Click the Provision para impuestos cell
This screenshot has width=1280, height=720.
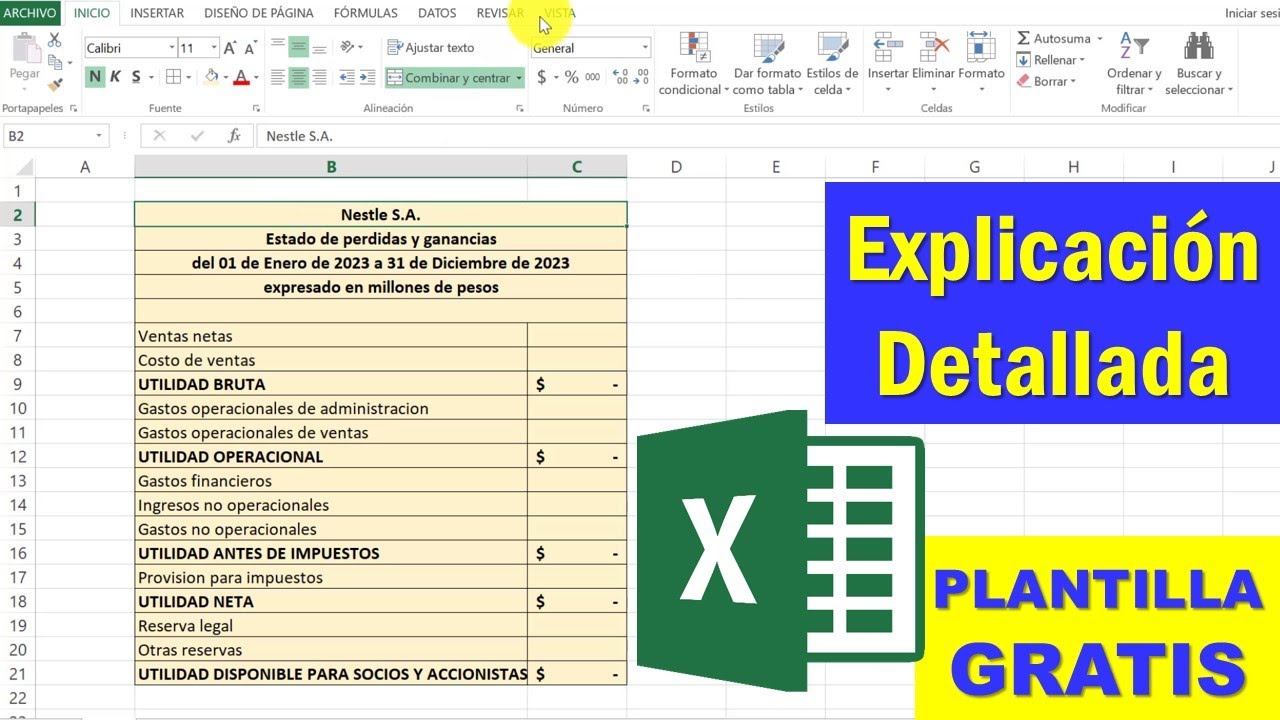331,577
